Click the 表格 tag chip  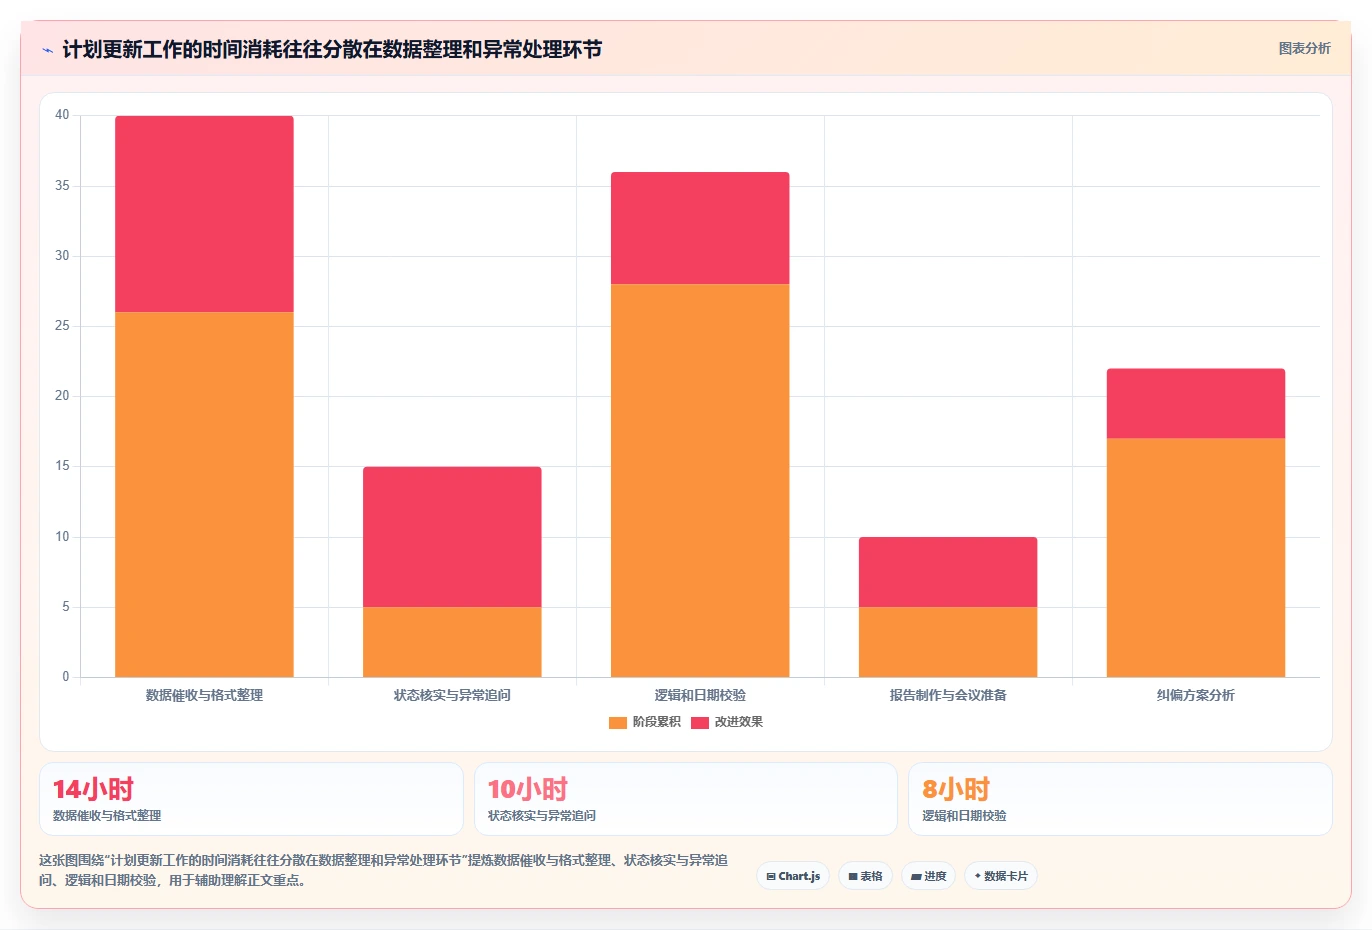click(x=865, y=876)
